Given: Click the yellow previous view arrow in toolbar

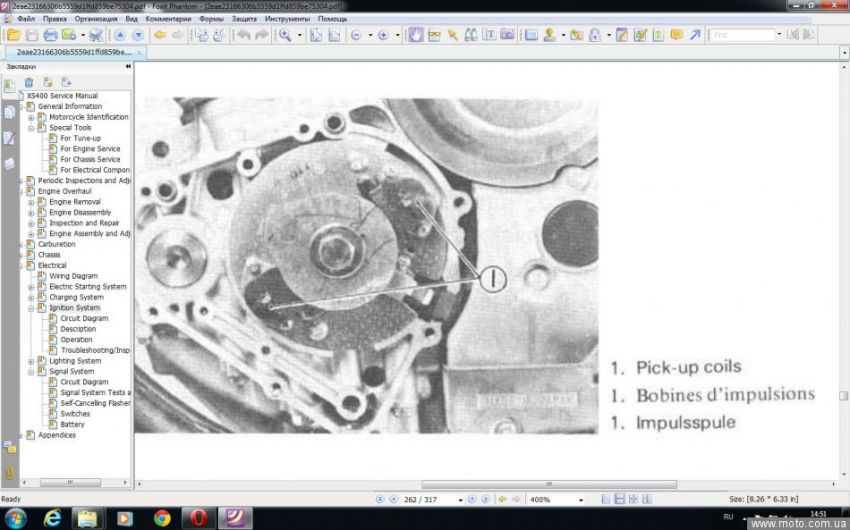Looking at the screenshot, I should tap(160, 35).
